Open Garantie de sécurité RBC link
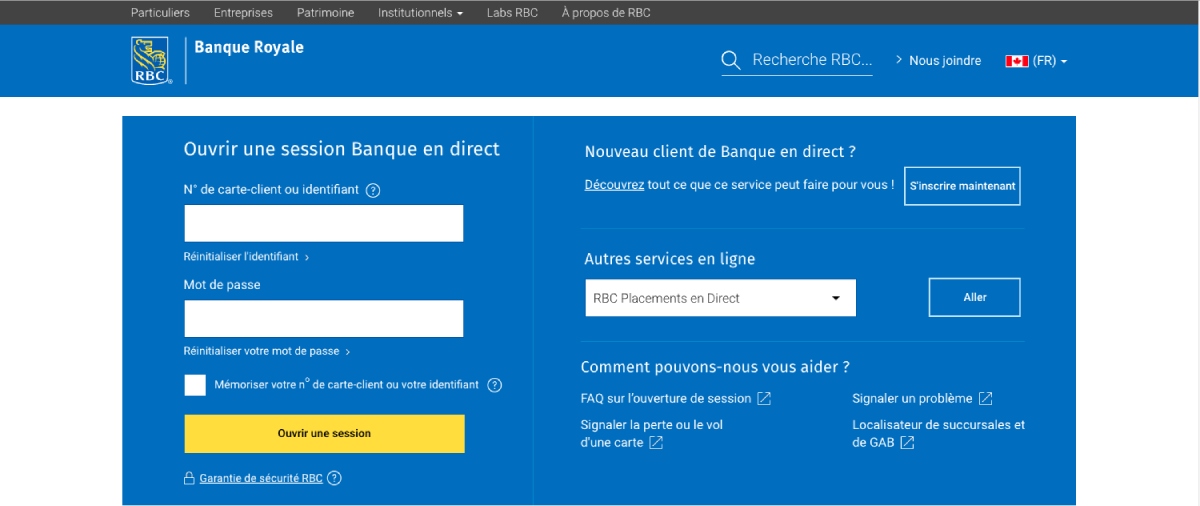The width and height of the screenshot is (1200, 506). tap(261, 478)
